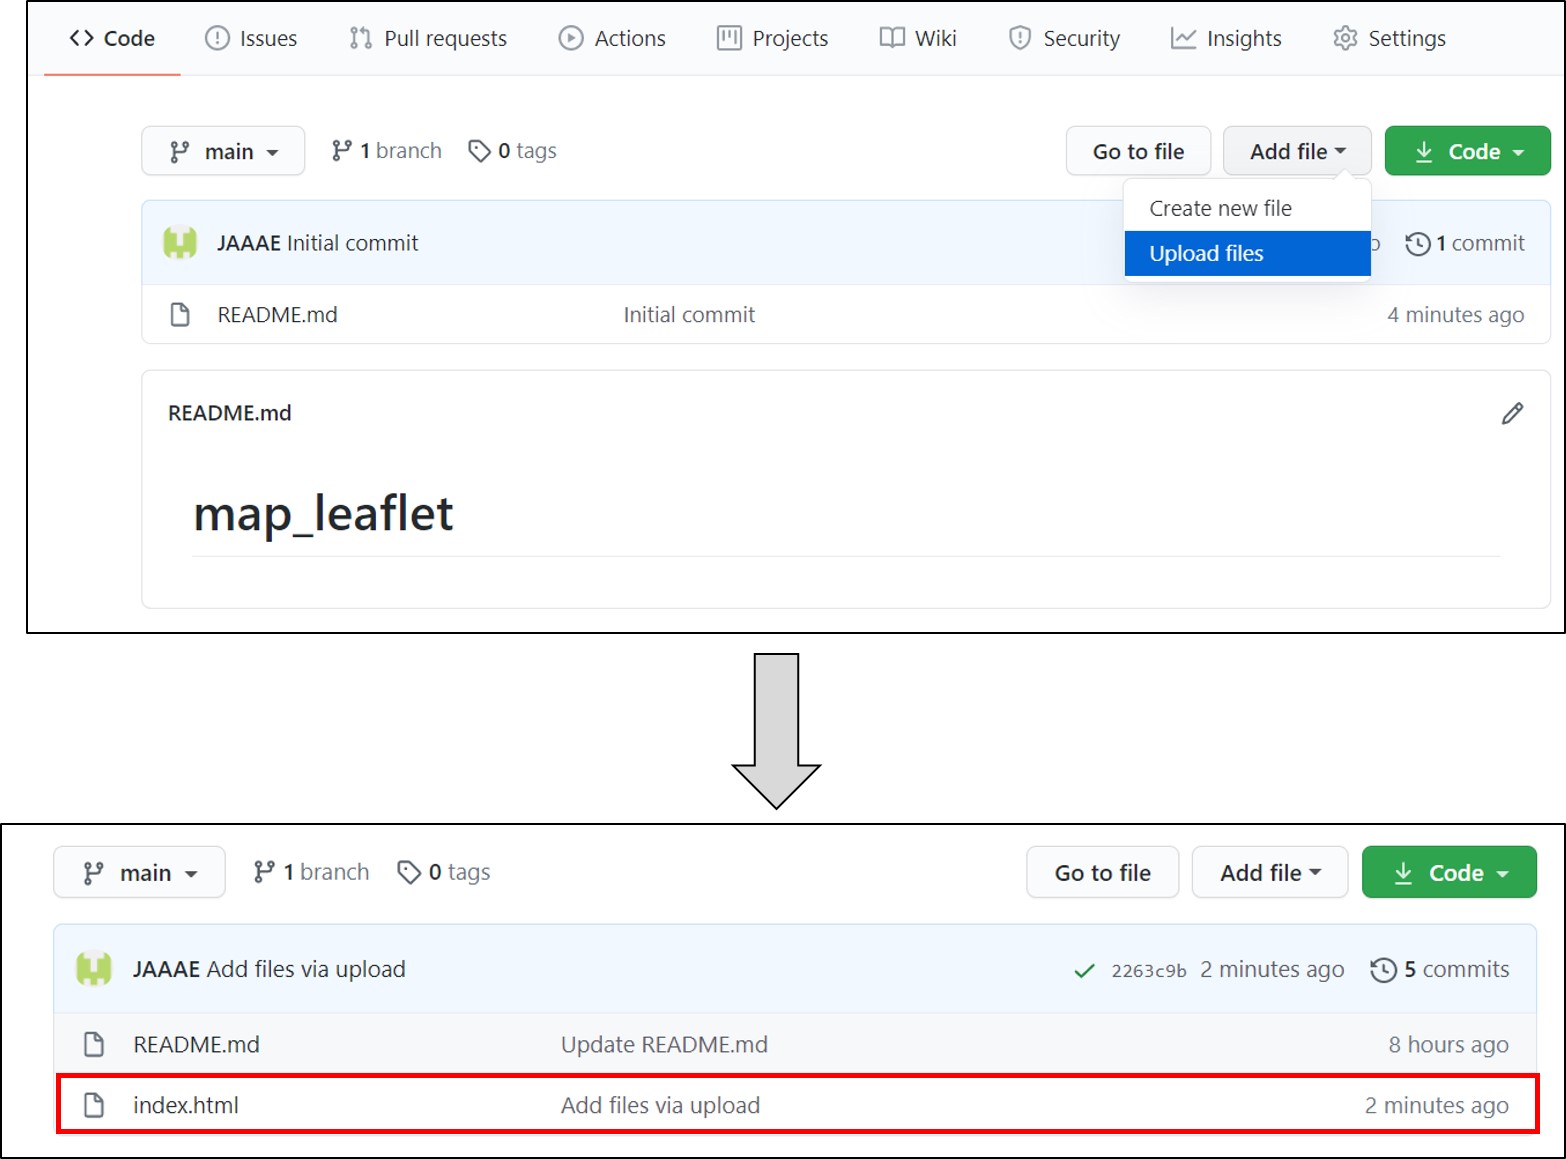Switch to the Pull requests tab
The width and height of the screenshot is (1566, 1159).
point(428,38)
